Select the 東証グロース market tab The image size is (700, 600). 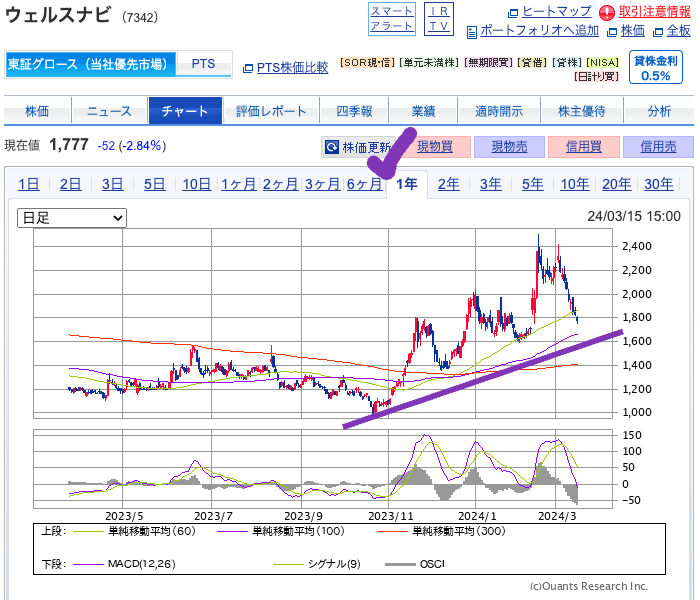click(91, 64)
